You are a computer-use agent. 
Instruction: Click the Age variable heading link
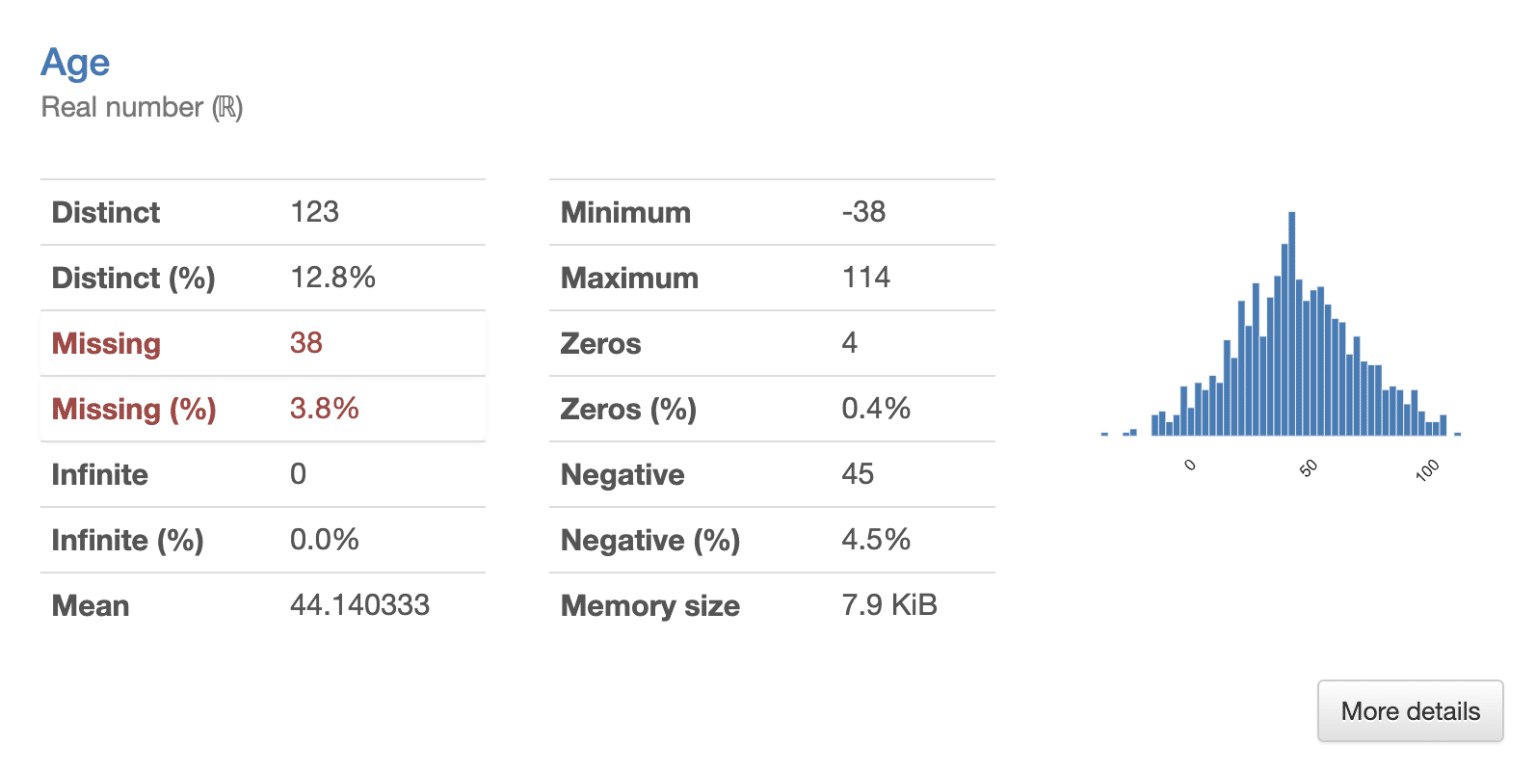[x=75, y=63]
